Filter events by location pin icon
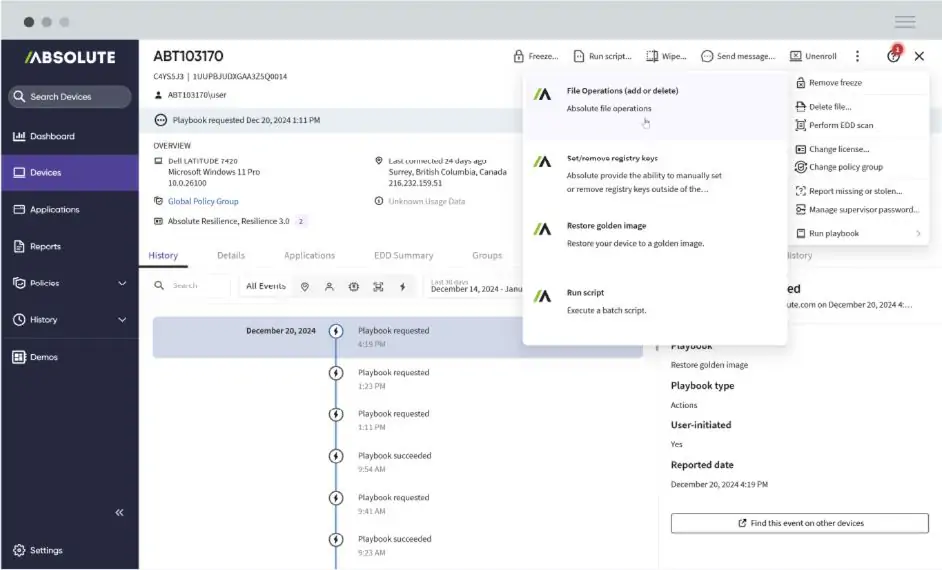 pos(305,287)
